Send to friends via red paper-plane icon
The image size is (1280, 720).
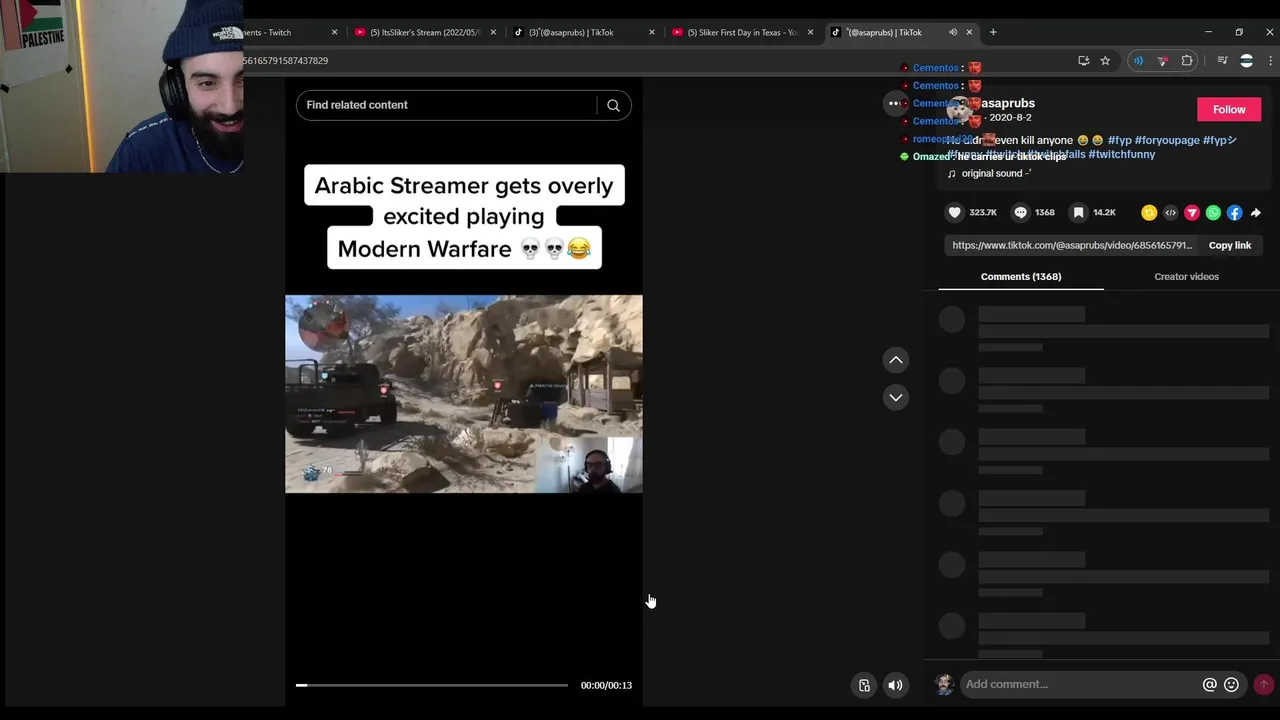[1192, 212]
